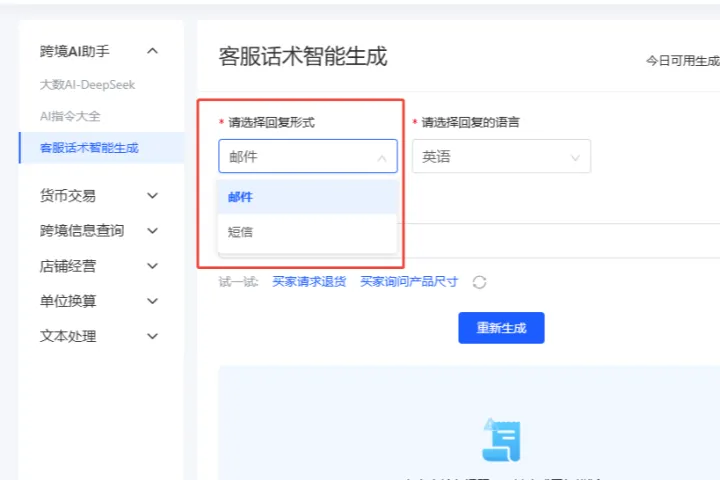720x480 pixels.
Task: Choose 短信 option in dropdown list
Action: coord(307,232)
